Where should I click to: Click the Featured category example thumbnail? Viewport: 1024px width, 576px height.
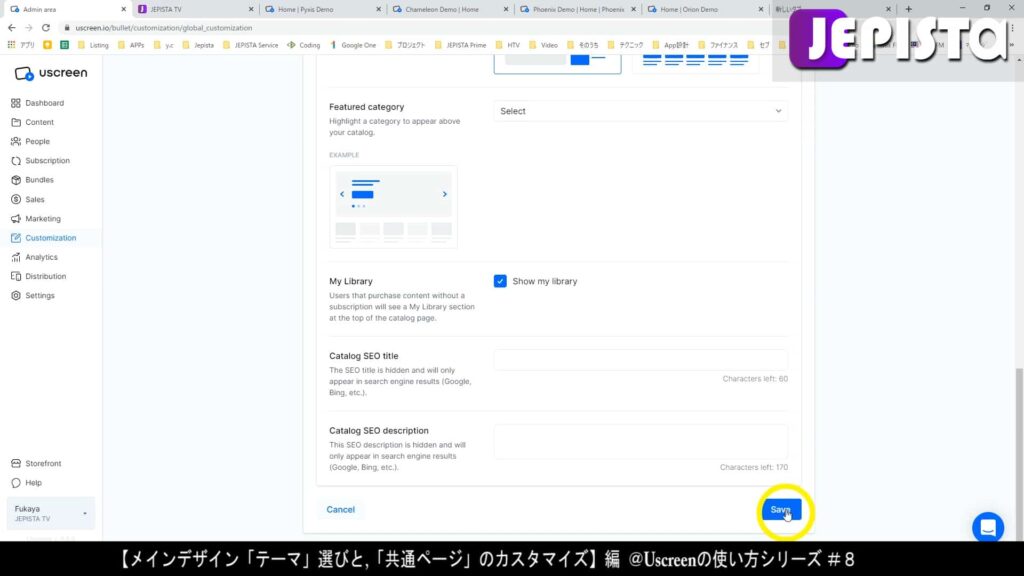pos(393,206)
